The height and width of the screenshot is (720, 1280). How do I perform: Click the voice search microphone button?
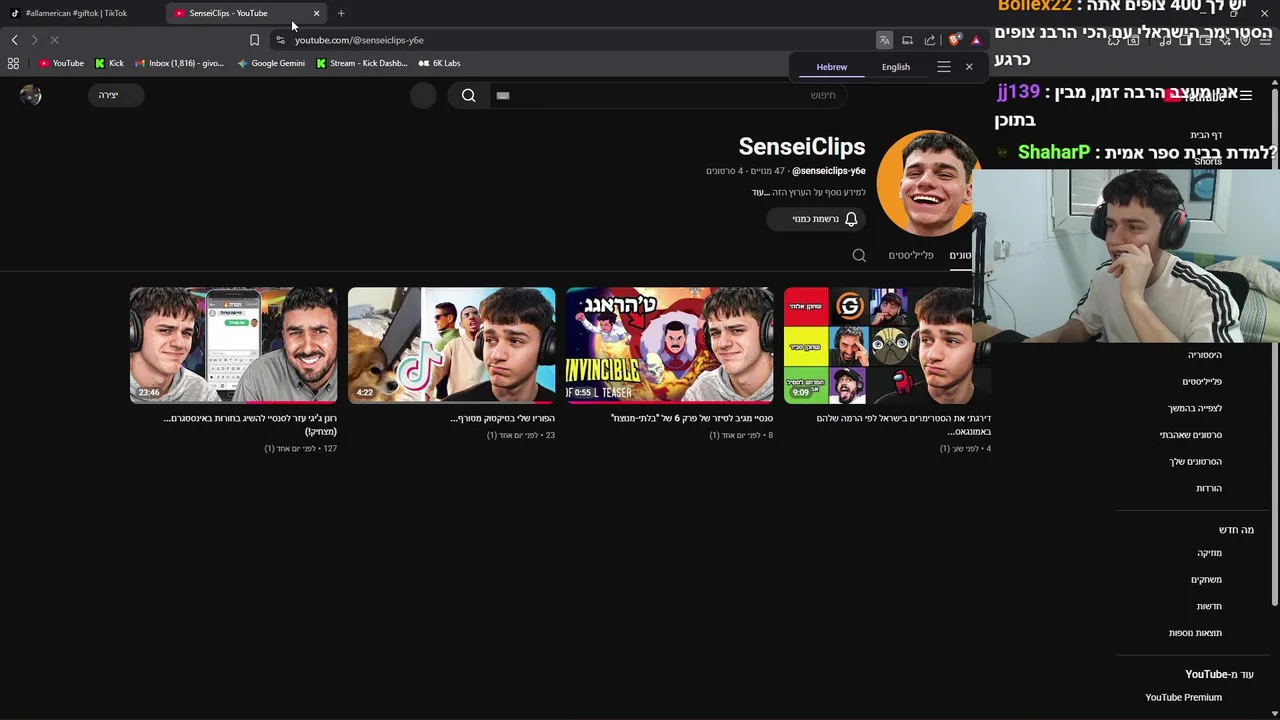(423, 95)
